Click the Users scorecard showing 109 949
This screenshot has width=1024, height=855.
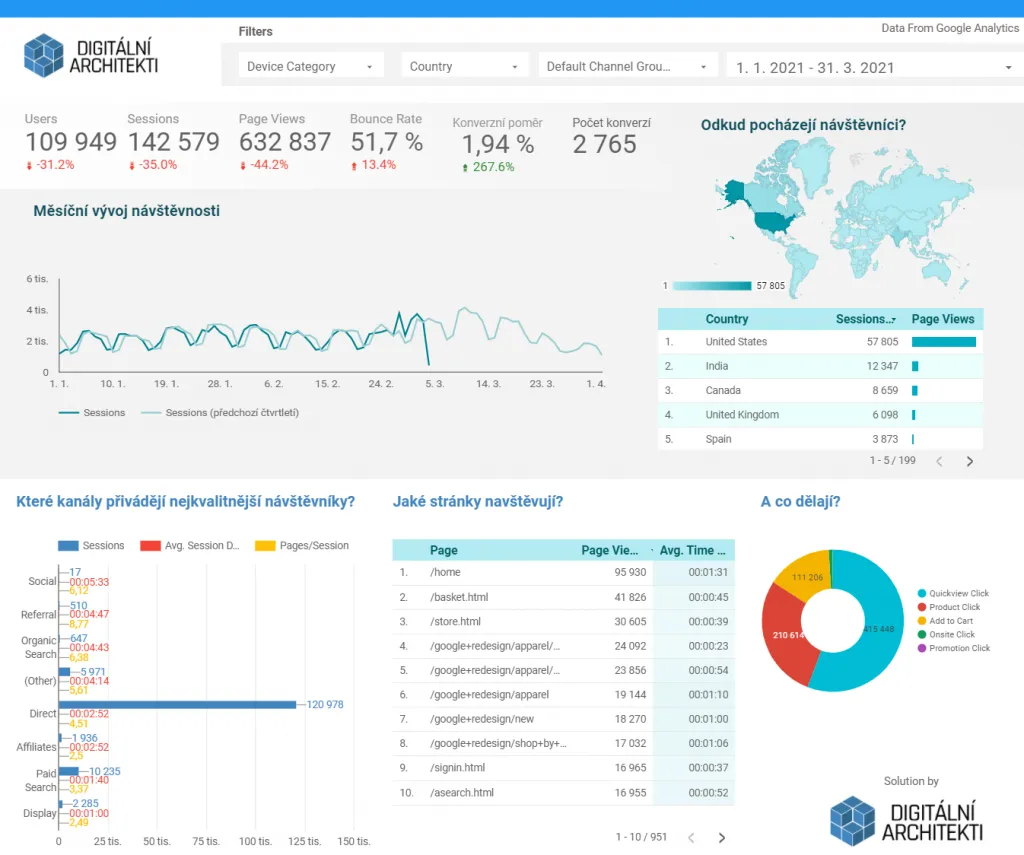coord(71,142)
